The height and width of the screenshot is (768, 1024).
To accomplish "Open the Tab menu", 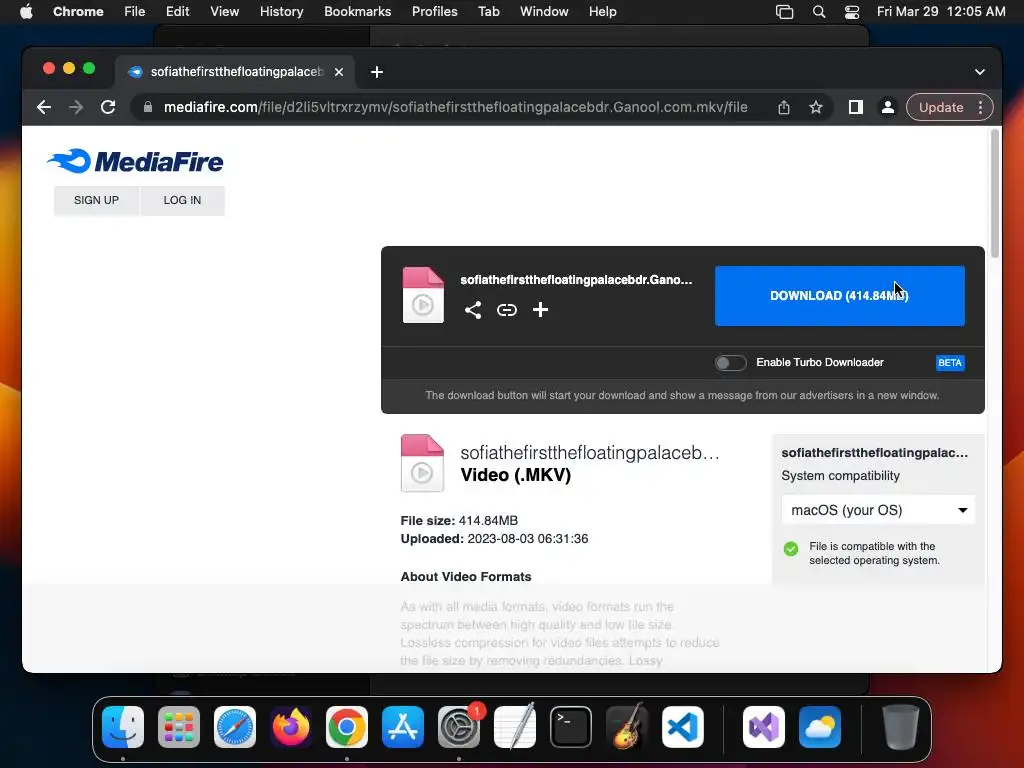I will pyautogui.click(x=488, y=12).
